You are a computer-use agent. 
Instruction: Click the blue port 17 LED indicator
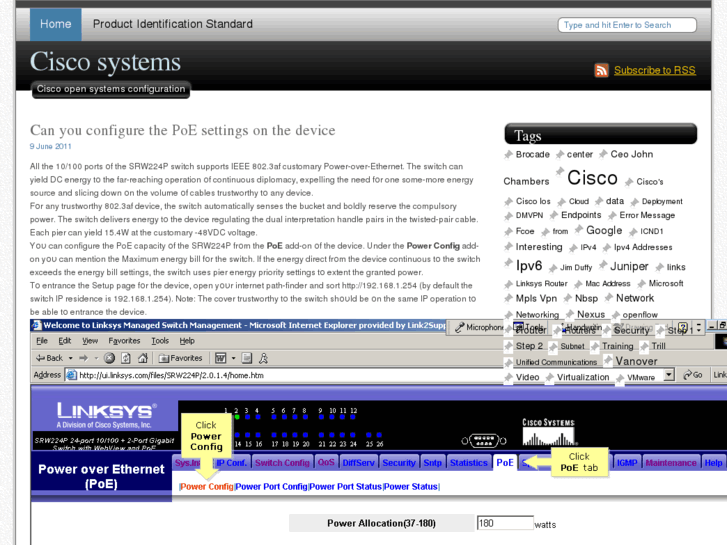tap(274, 435)
